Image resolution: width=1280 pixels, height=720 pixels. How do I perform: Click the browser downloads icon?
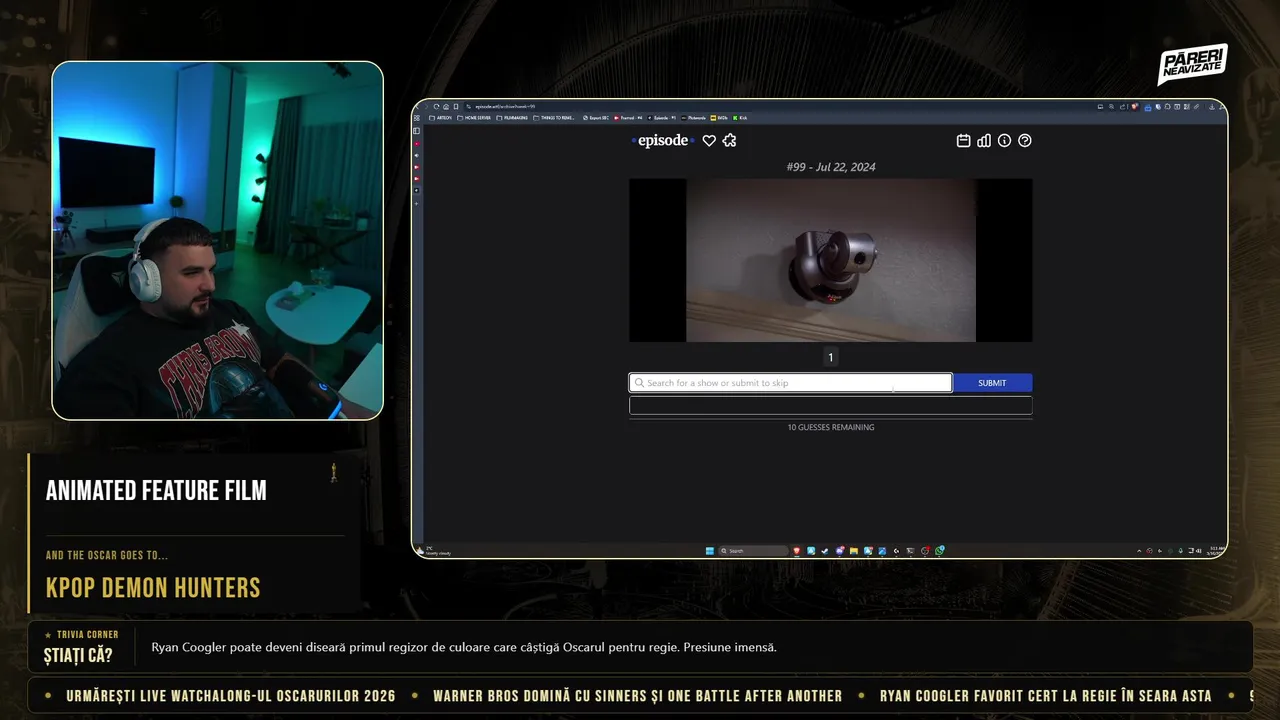point(1212,106)
